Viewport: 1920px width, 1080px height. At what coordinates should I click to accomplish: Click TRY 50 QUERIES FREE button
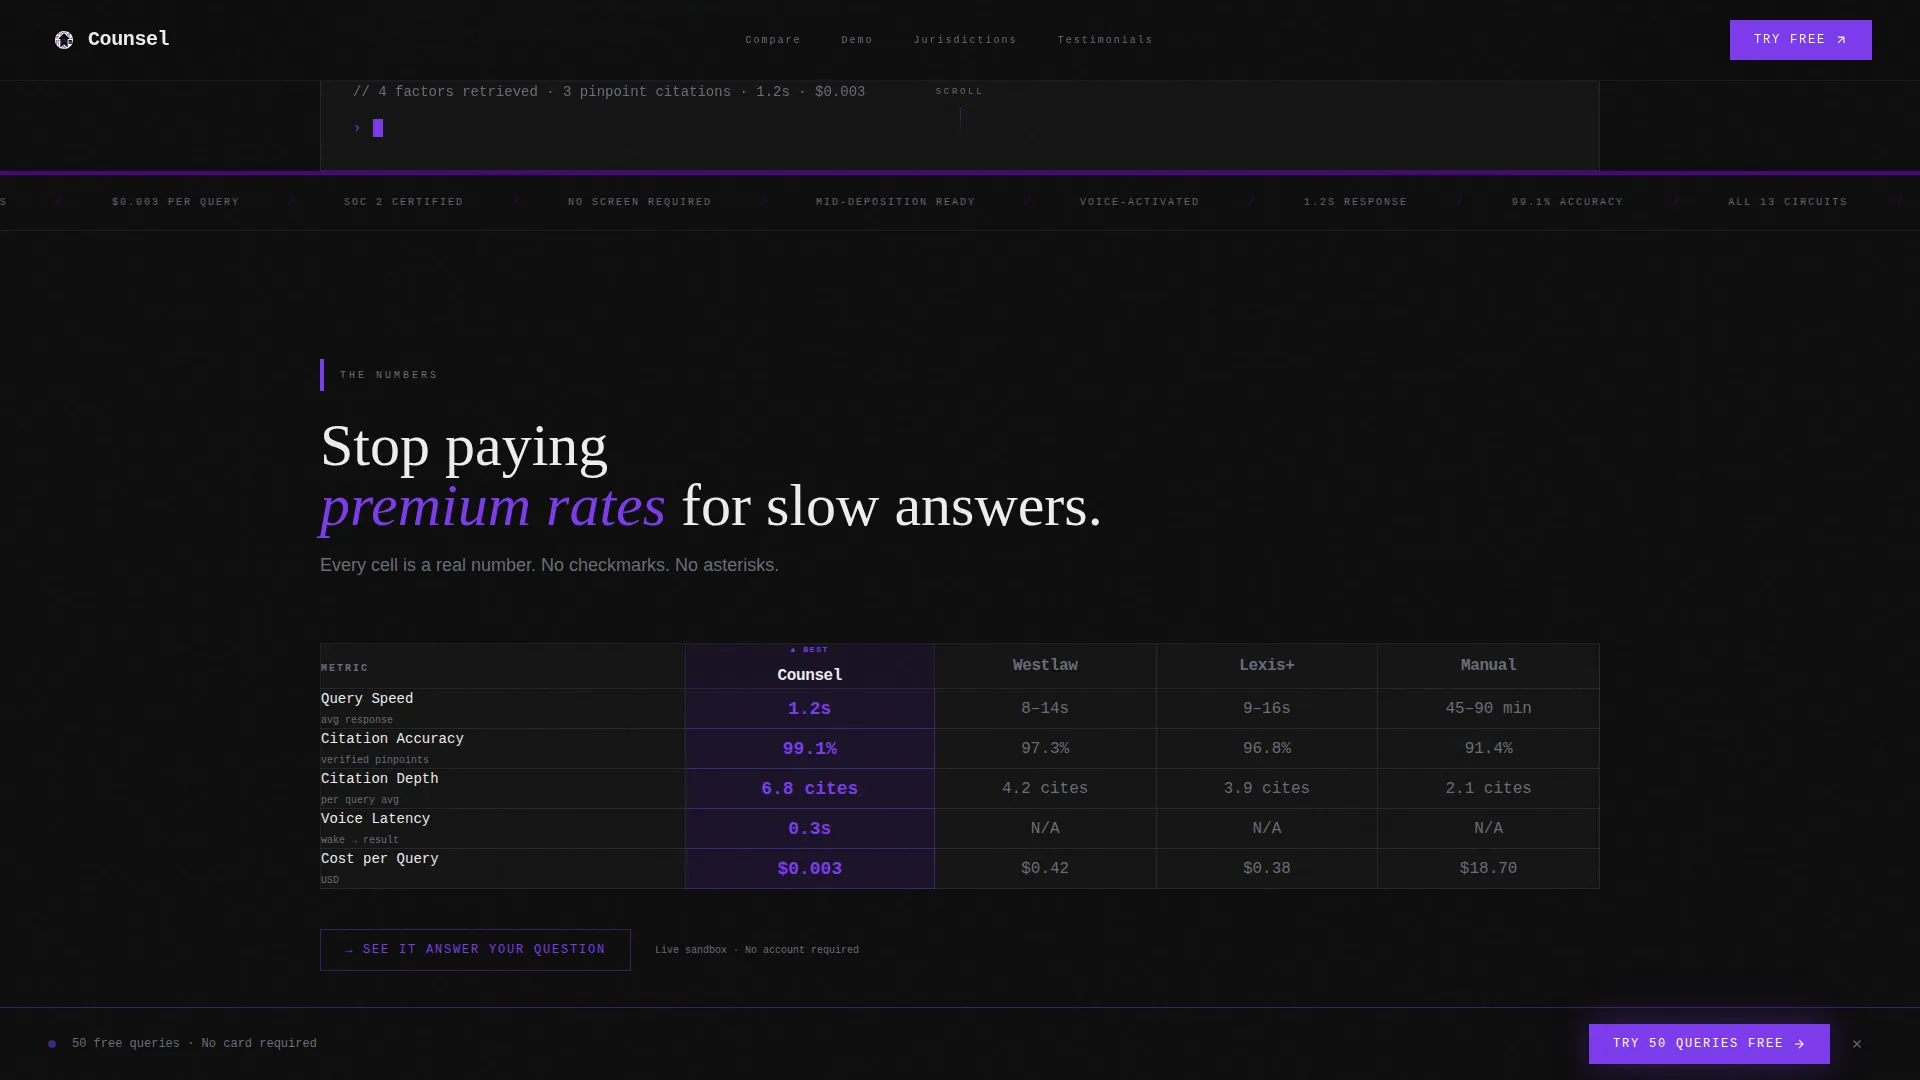1709,1044
